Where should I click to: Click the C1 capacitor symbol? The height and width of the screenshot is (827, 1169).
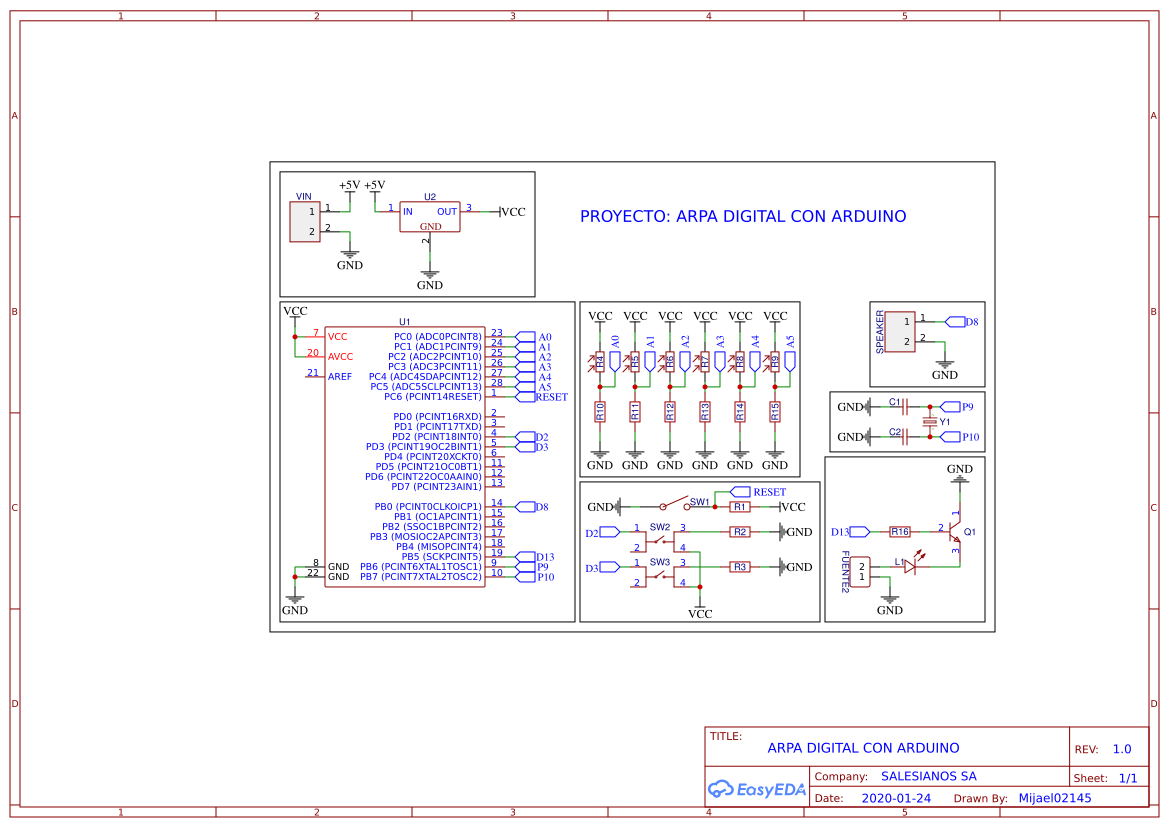pyautogui.click(x=905, y=407)
